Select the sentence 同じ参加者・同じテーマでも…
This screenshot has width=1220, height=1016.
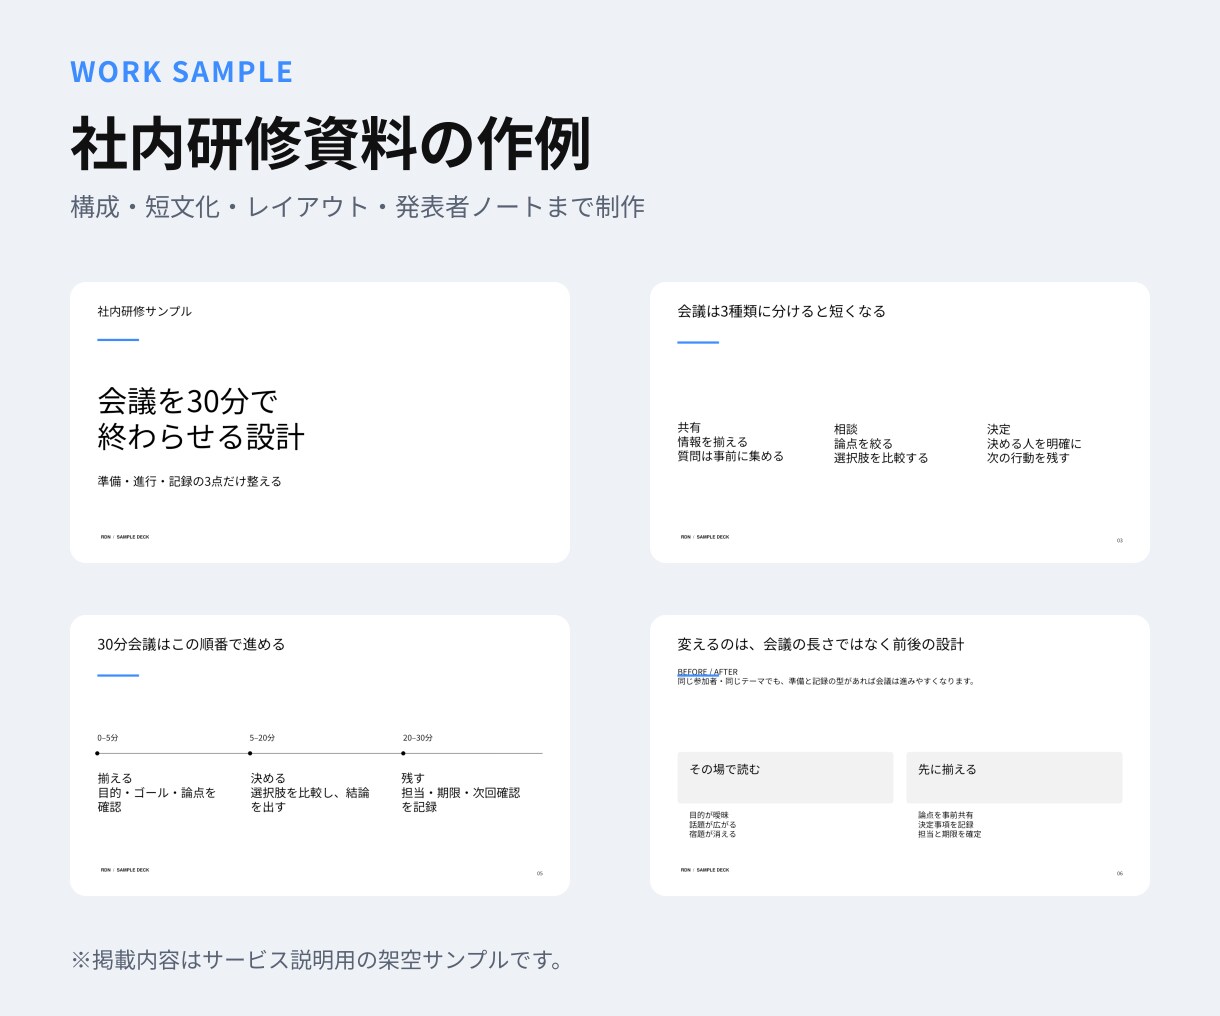tap(826, 681)
